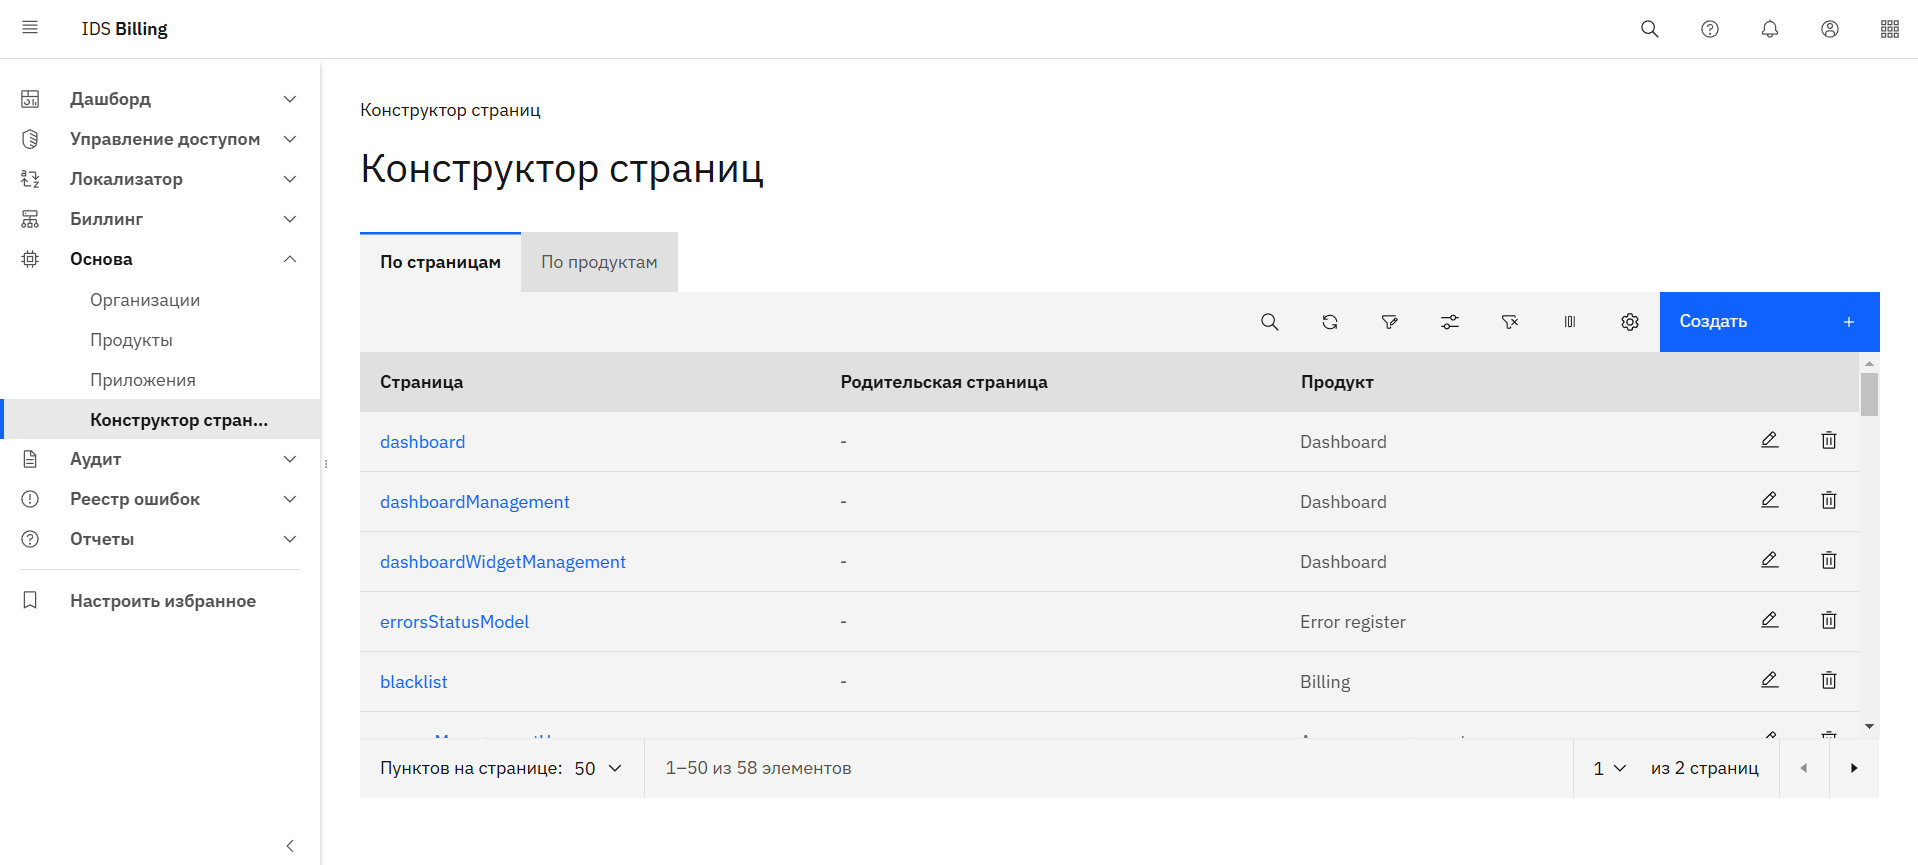Refresh the pages table
1918x865 pixels.
pyautogui.click(x=1329, y=322)
